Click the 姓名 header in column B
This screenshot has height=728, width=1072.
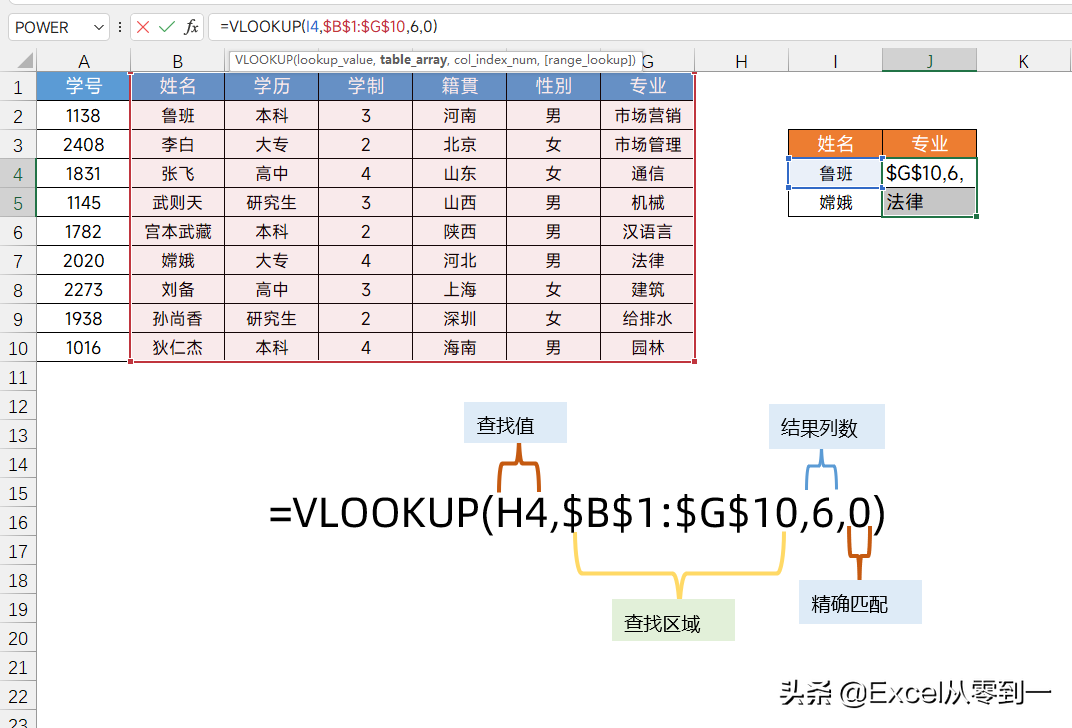point(177,86)
